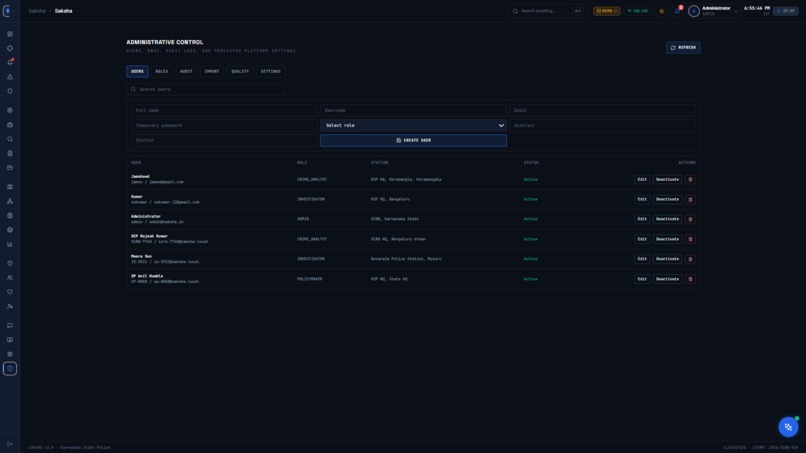The height and width of the screenshot is (453, 806).
Task: Open the warning triangle sidebar icon
Action: [x=10, y=77]
